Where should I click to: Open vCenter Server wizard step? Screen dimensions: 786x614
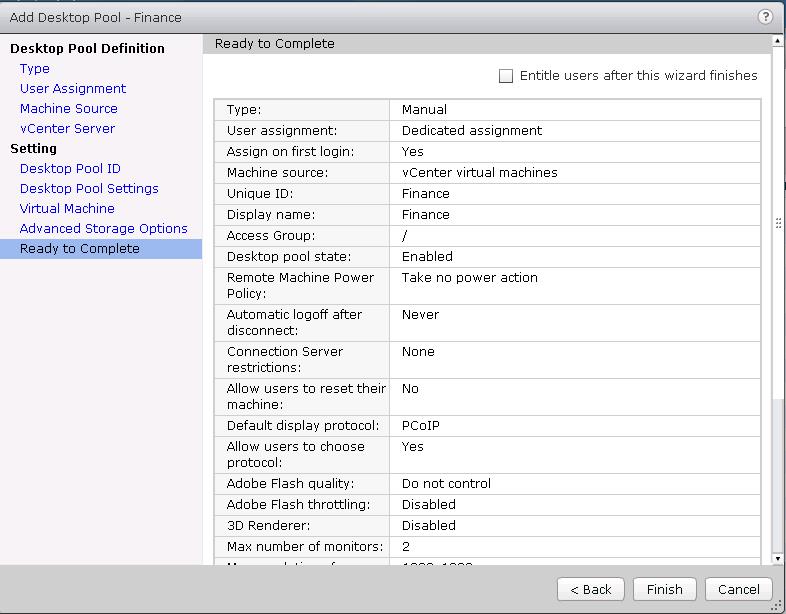coord(67,129)
